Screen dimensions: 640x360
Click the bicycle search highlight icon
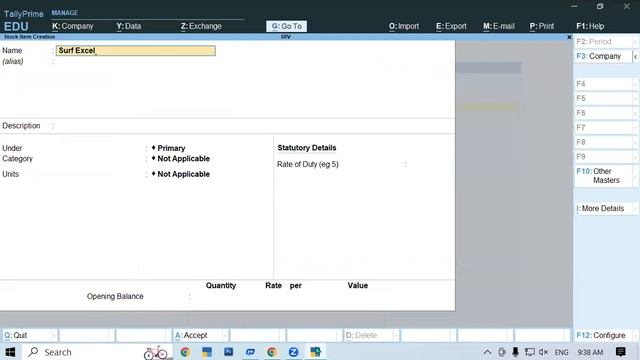pyautogui.click(x=156, y=352)
